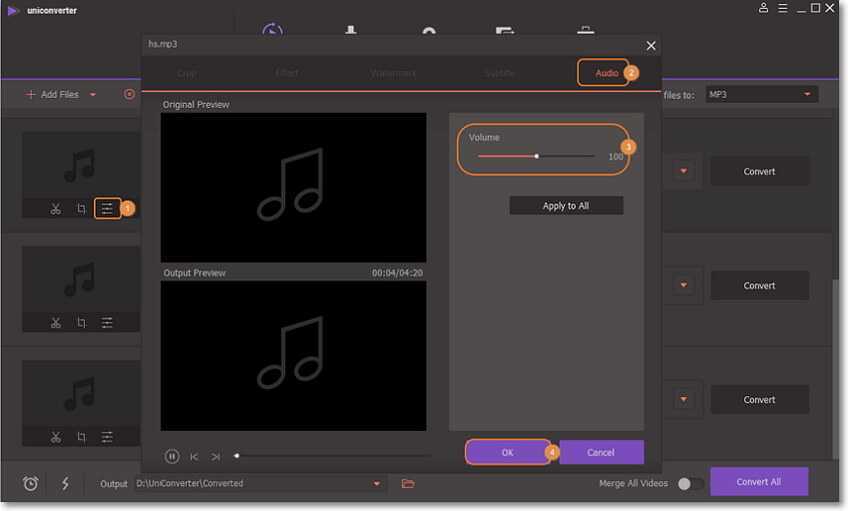
Task: Open the user account icon
Action: click(x=765, y=9)
